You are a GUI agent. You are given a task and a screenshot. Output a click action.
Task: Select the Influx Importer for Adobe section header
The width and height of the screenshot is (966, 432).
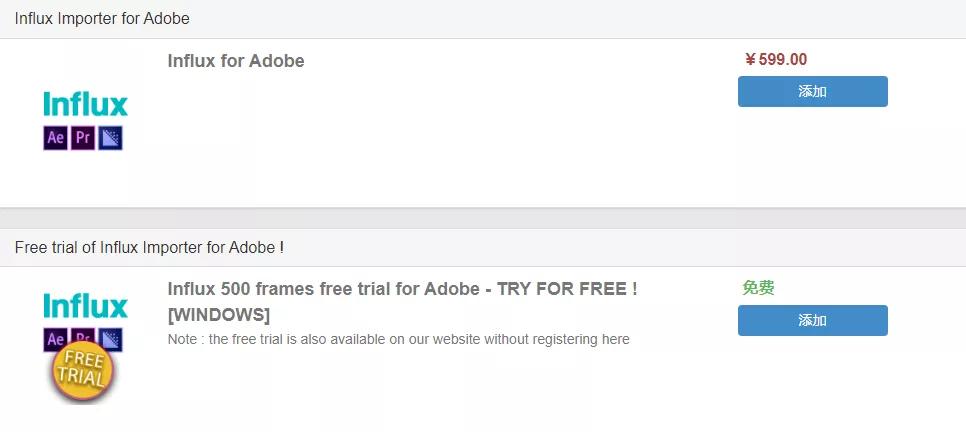pos(102,19)
